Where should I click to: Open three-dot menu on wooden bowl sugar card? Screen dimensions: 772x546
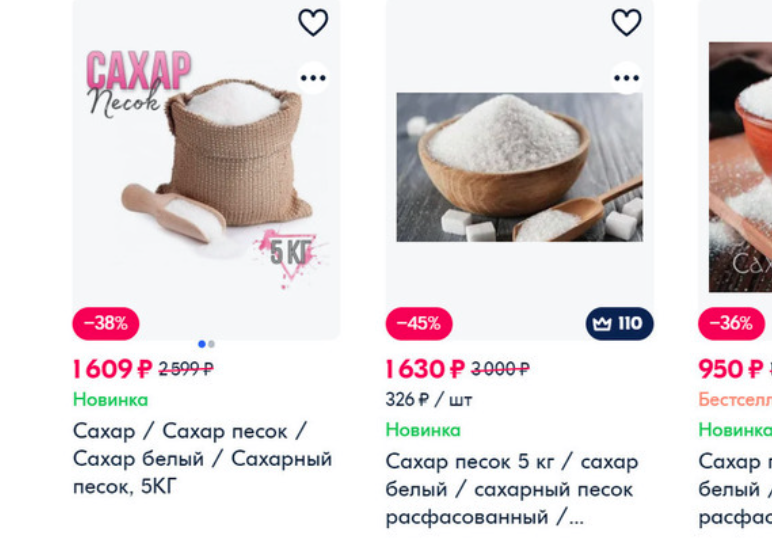tap(626, 78)
